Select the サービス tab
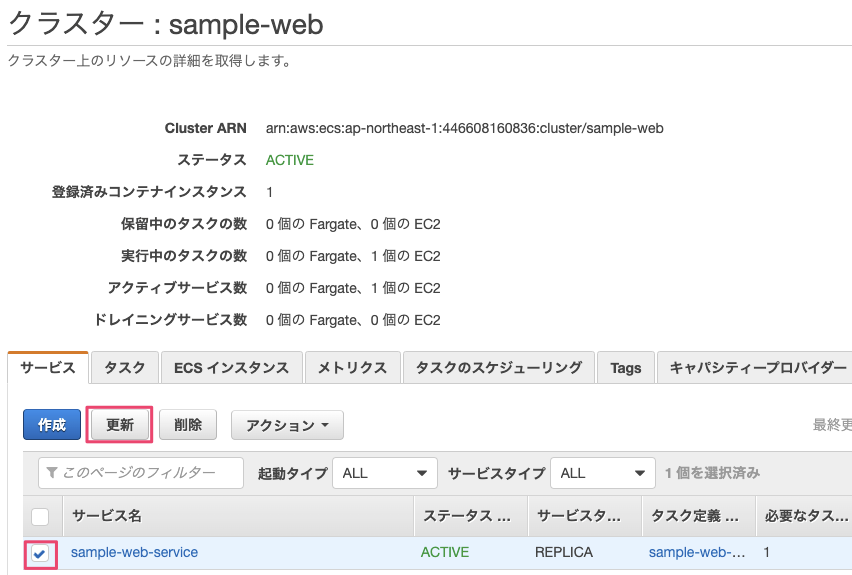 48,368
